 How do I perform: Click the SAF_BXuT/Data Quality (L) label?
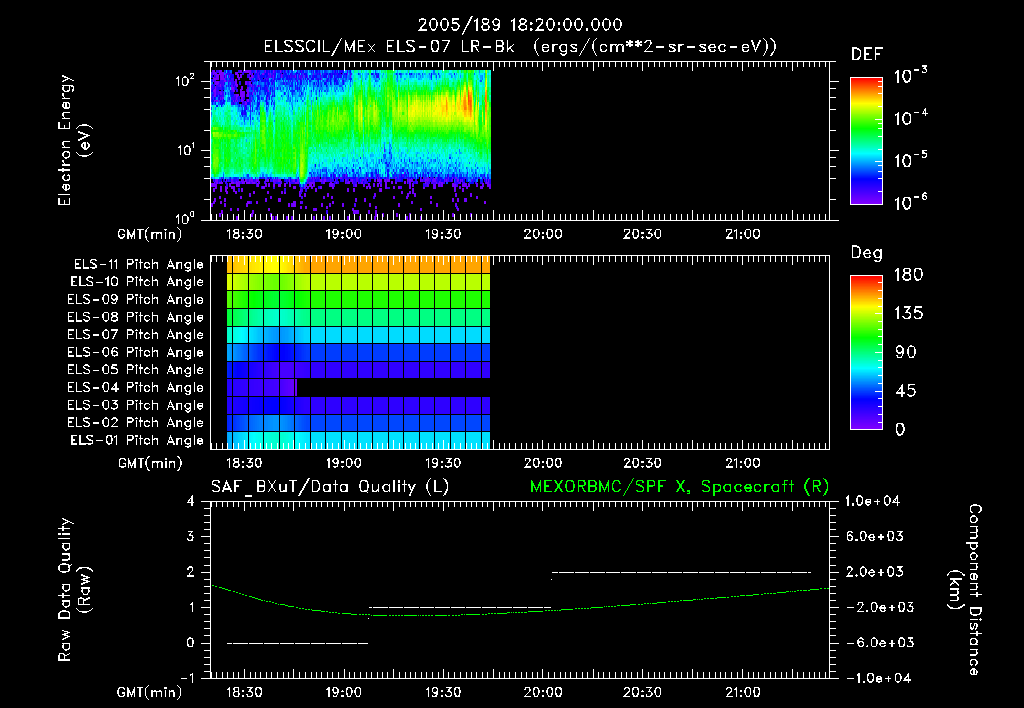(x=330, y=487)
